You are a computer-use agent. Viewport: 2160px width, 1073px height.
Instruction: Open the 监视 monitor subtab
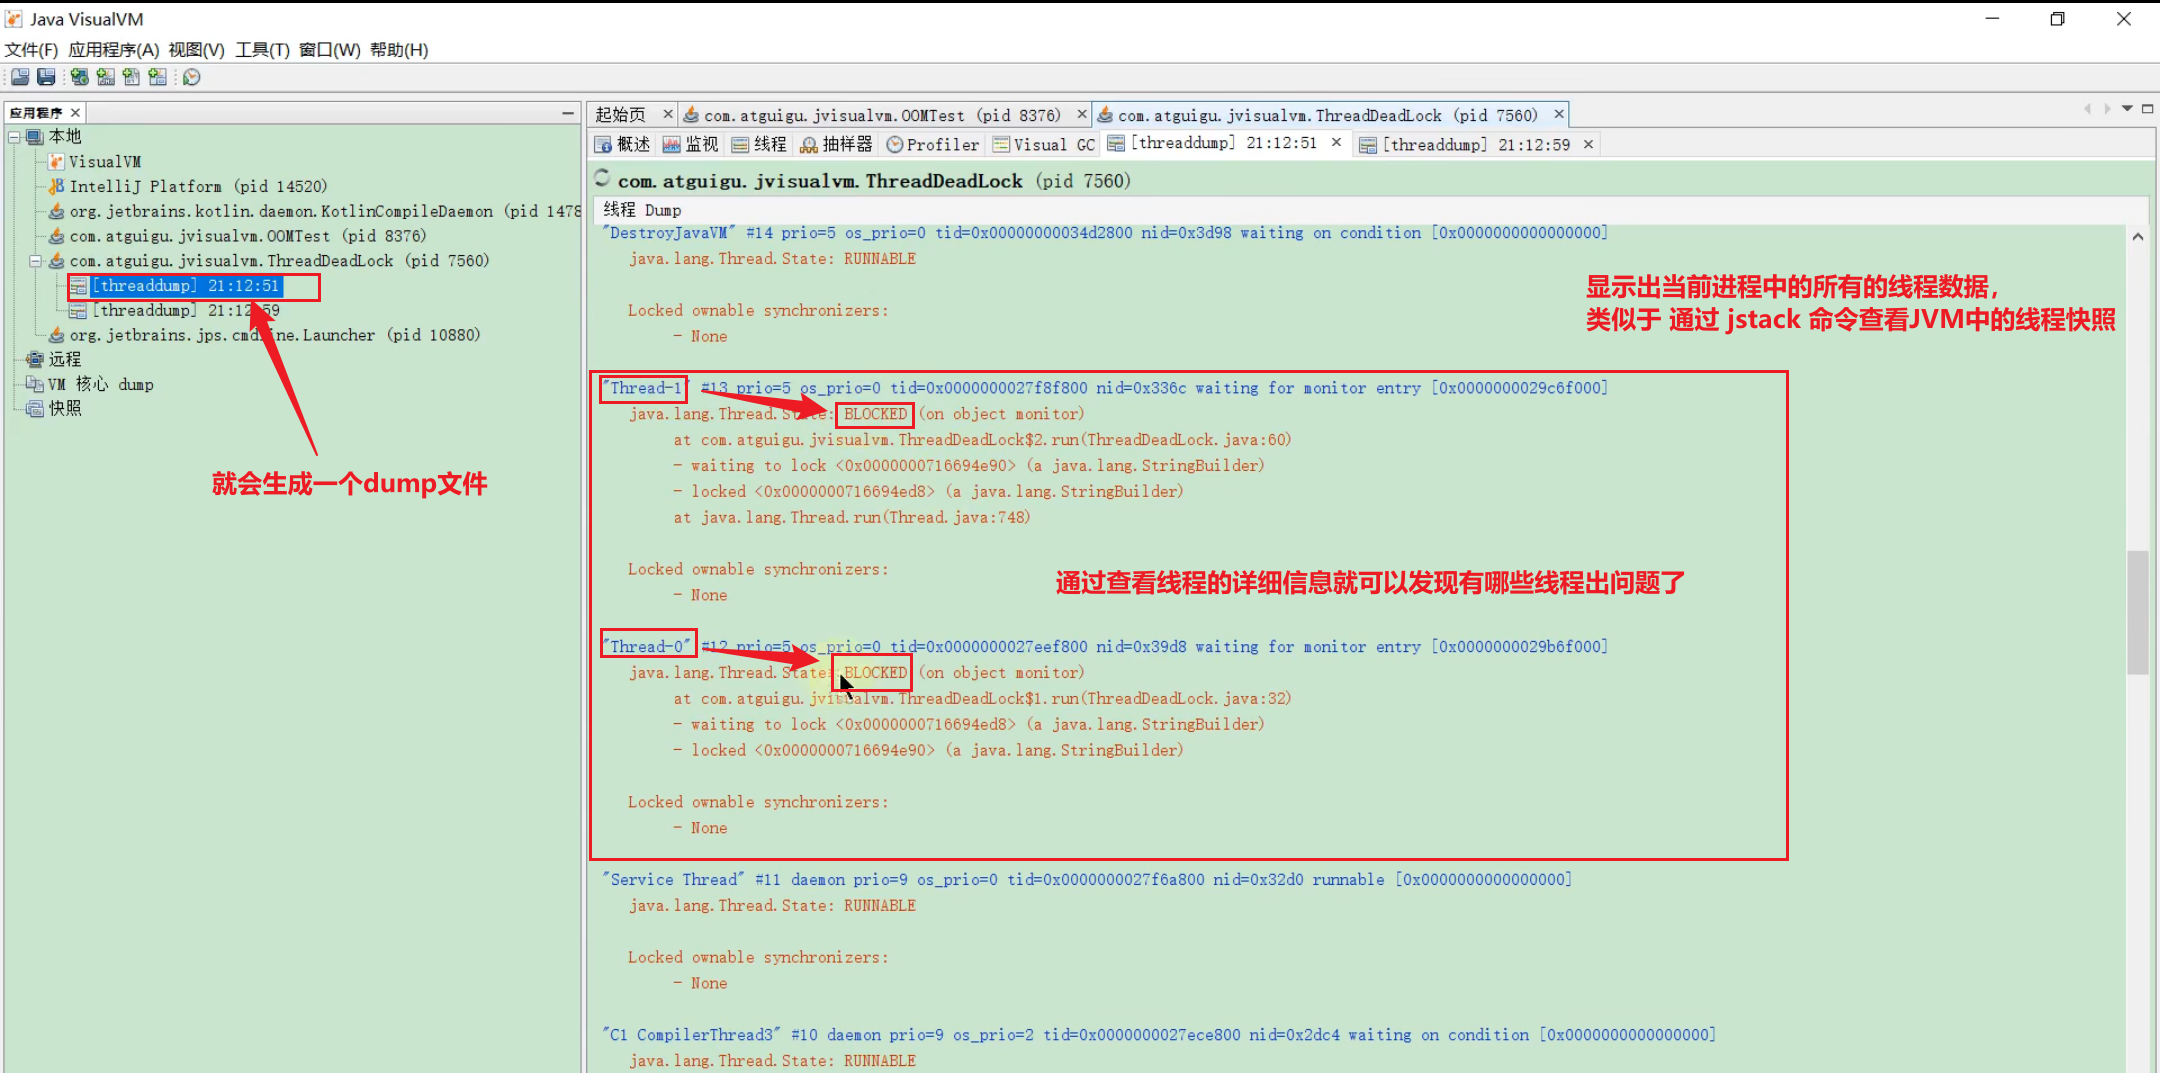[691, 145]
